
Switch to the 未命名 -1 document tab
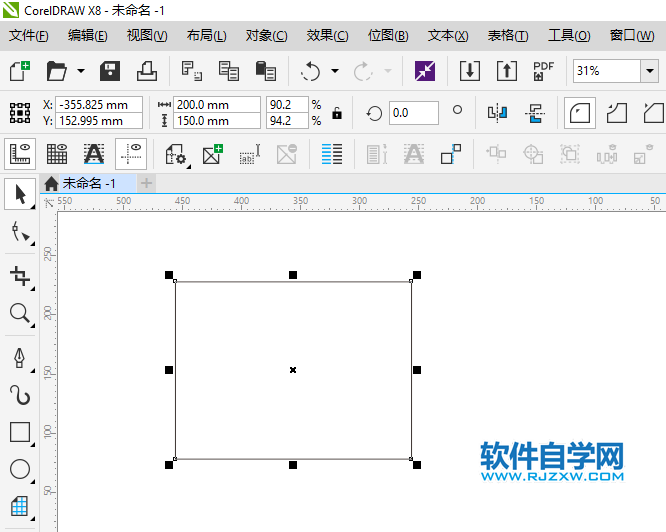click(88, 183)
